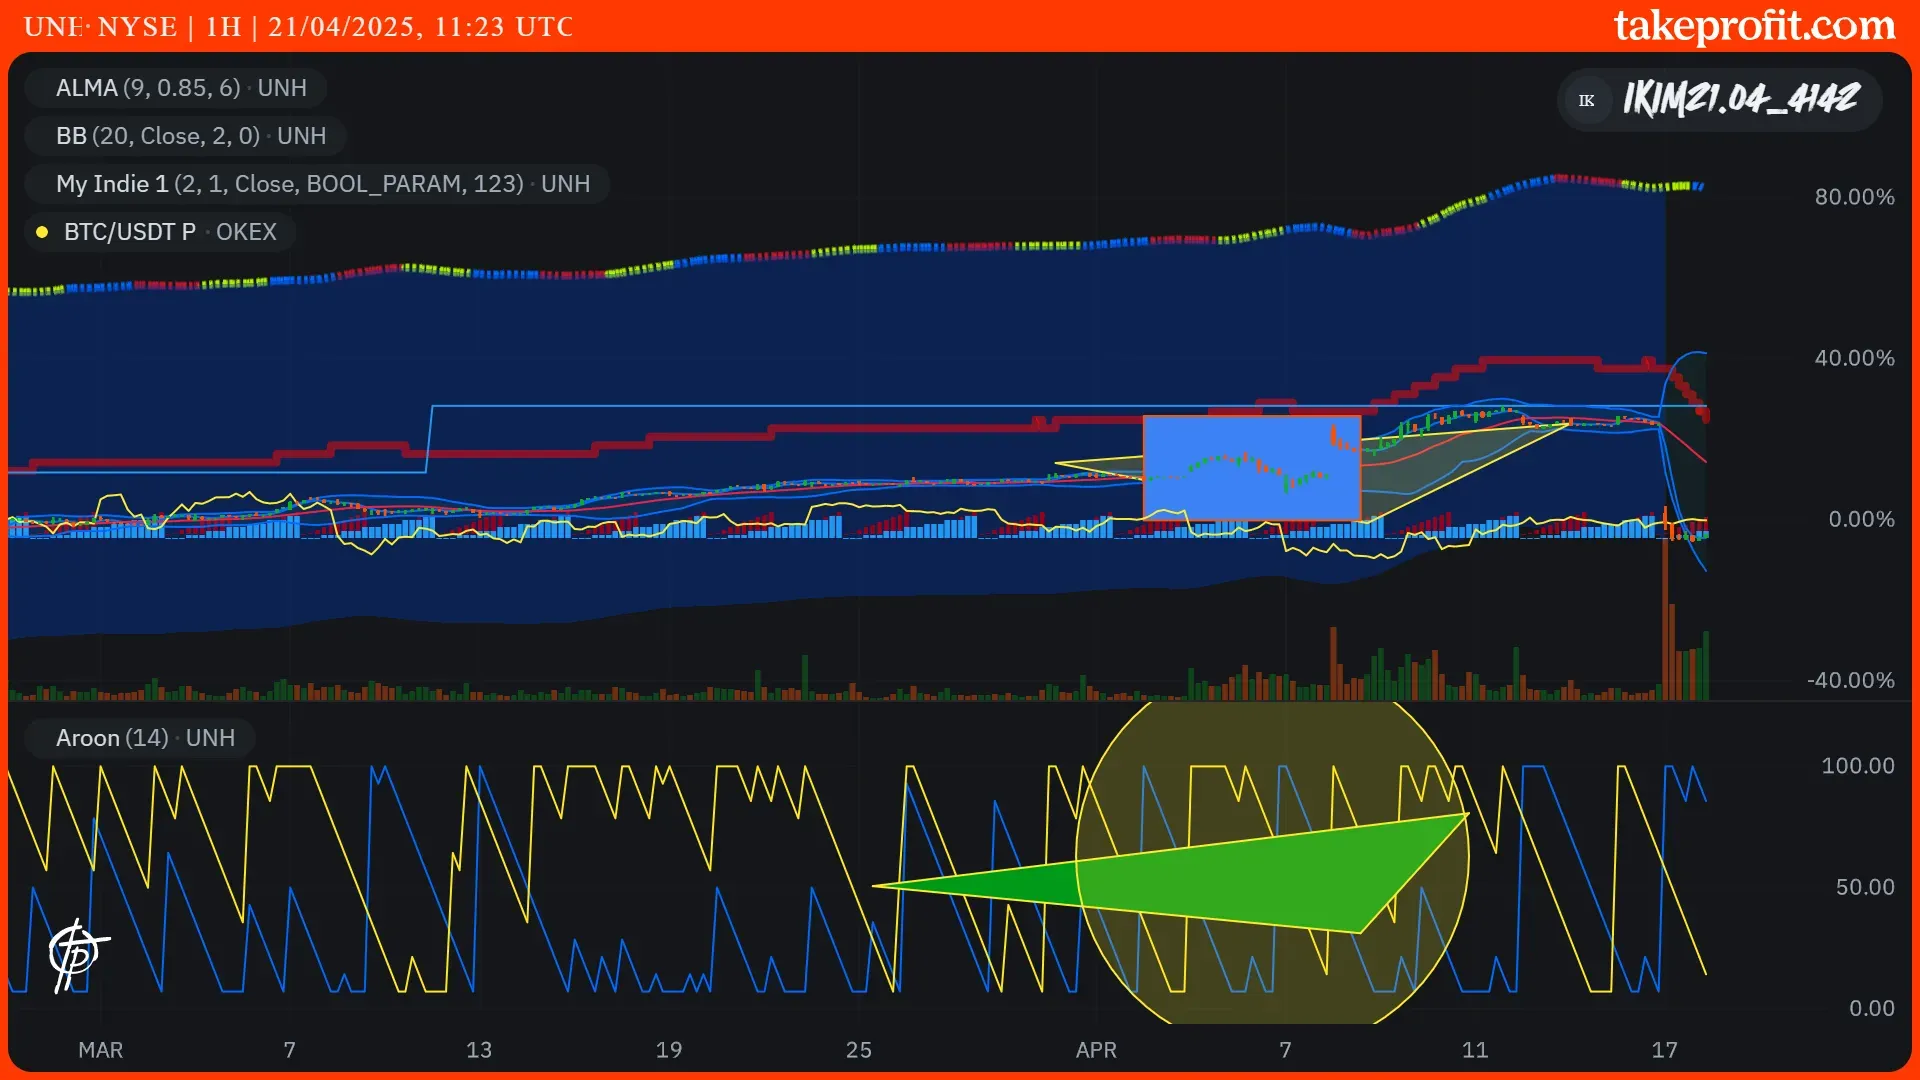Click the APR date axis marker
This screenshot has height=1080, width=1920.
[x=1096, y=1050]
